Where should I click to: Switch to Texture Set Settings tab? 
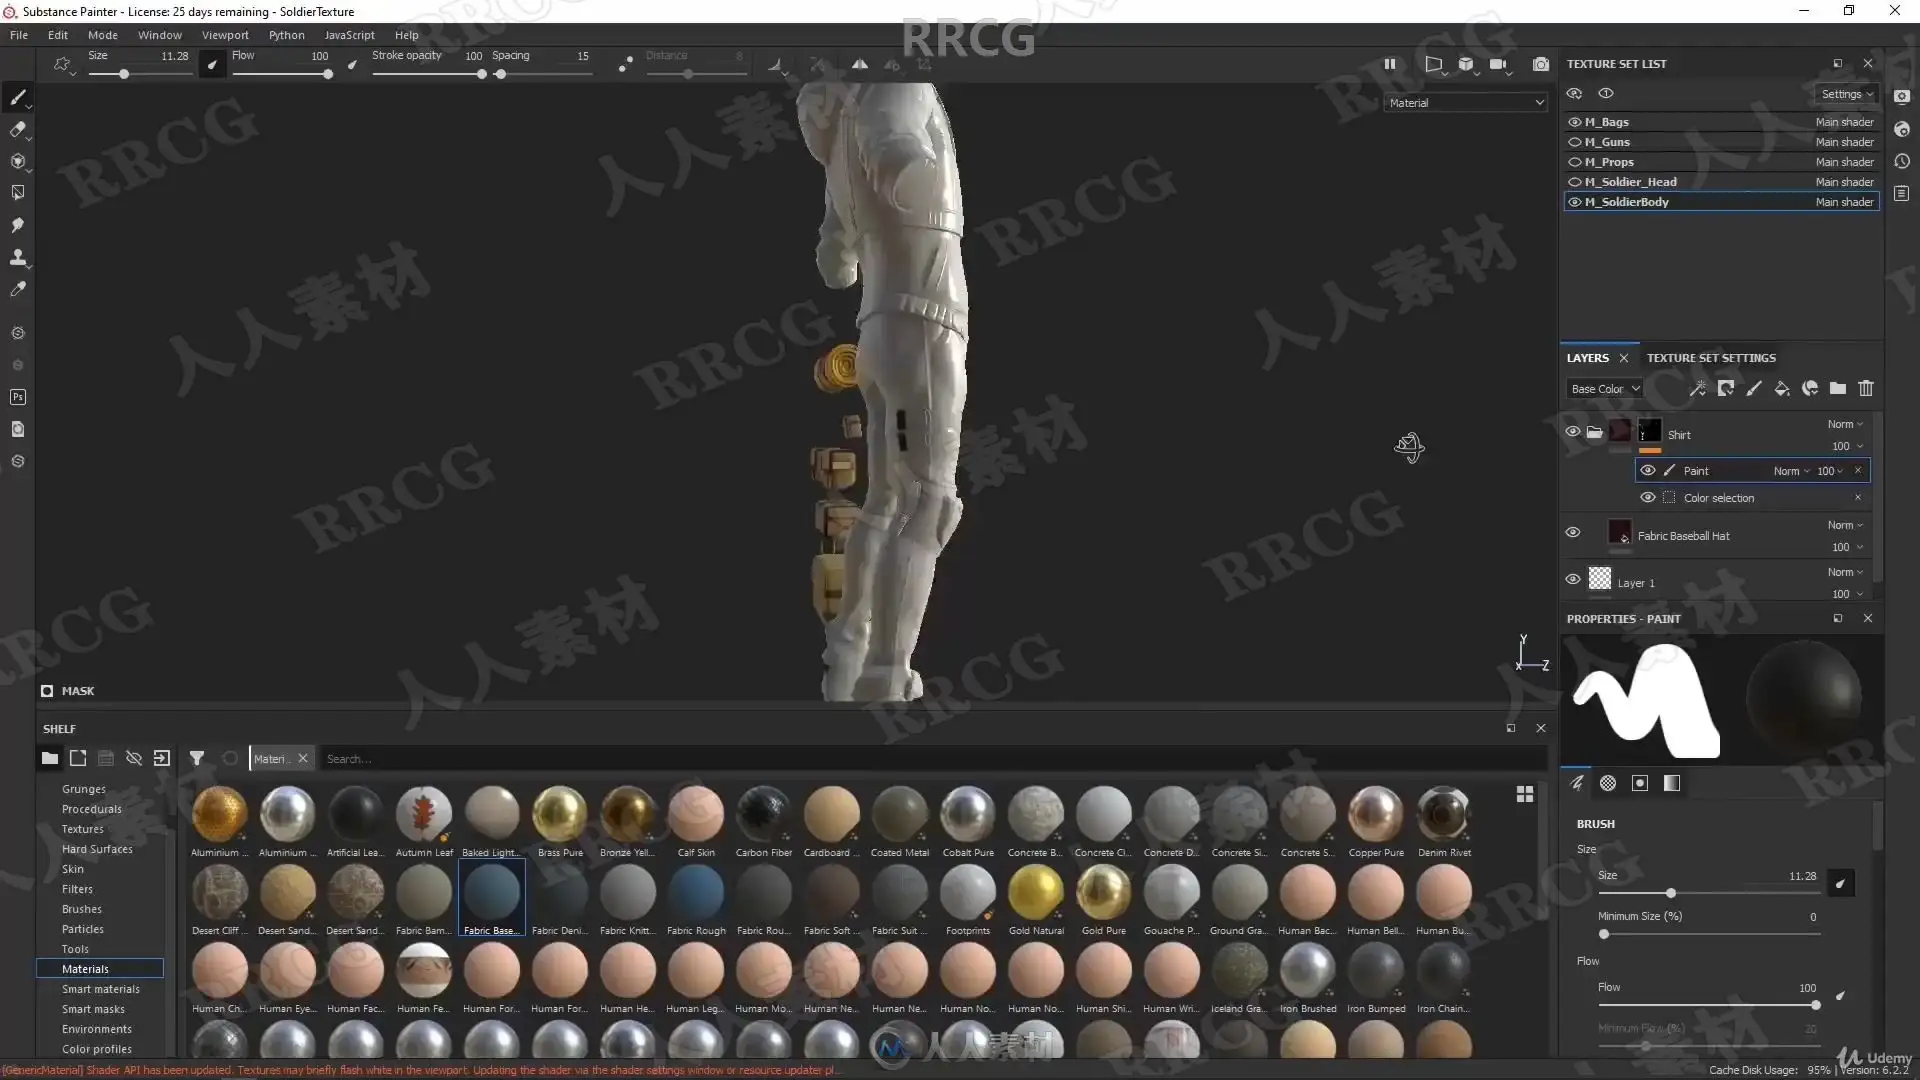[x=1710, y=358]
